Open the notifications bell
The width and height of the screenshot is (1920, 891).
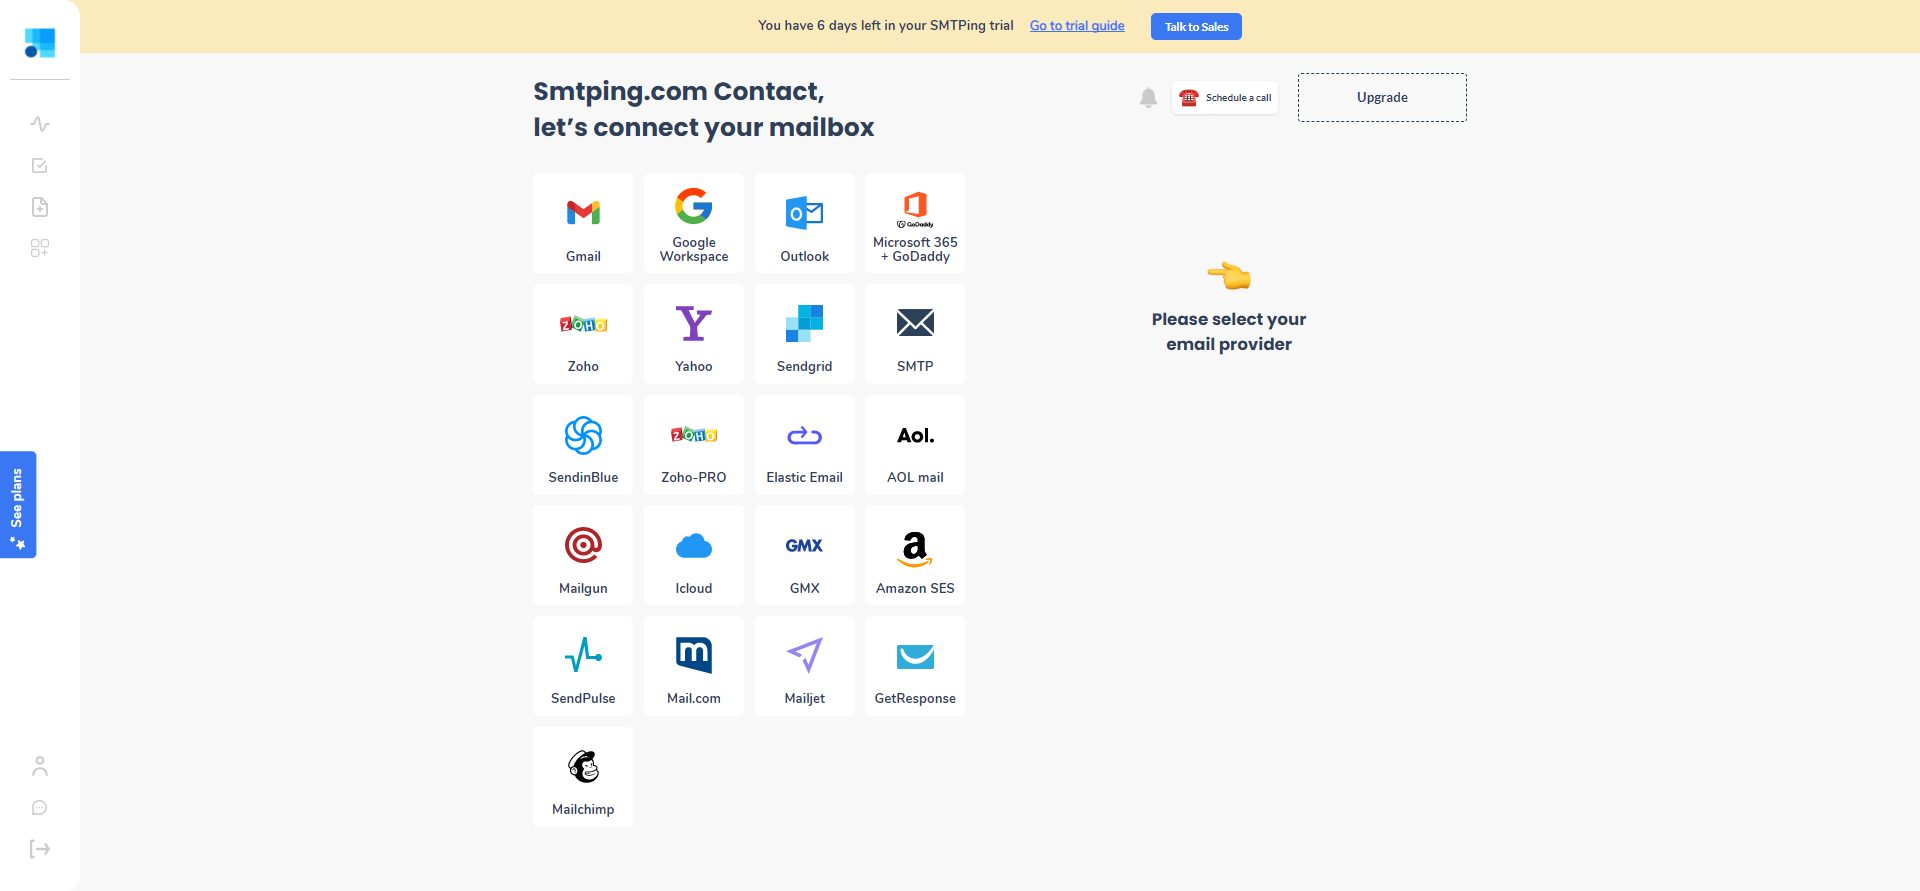click(x=1148, y=98)
